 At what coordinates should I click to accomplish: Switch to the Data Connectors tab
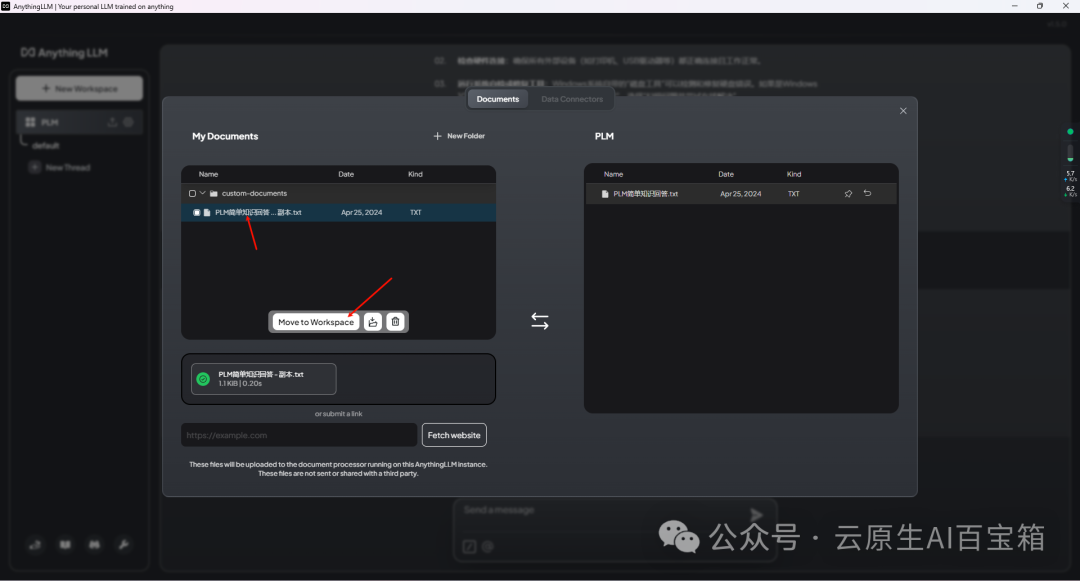coord(572,99)
